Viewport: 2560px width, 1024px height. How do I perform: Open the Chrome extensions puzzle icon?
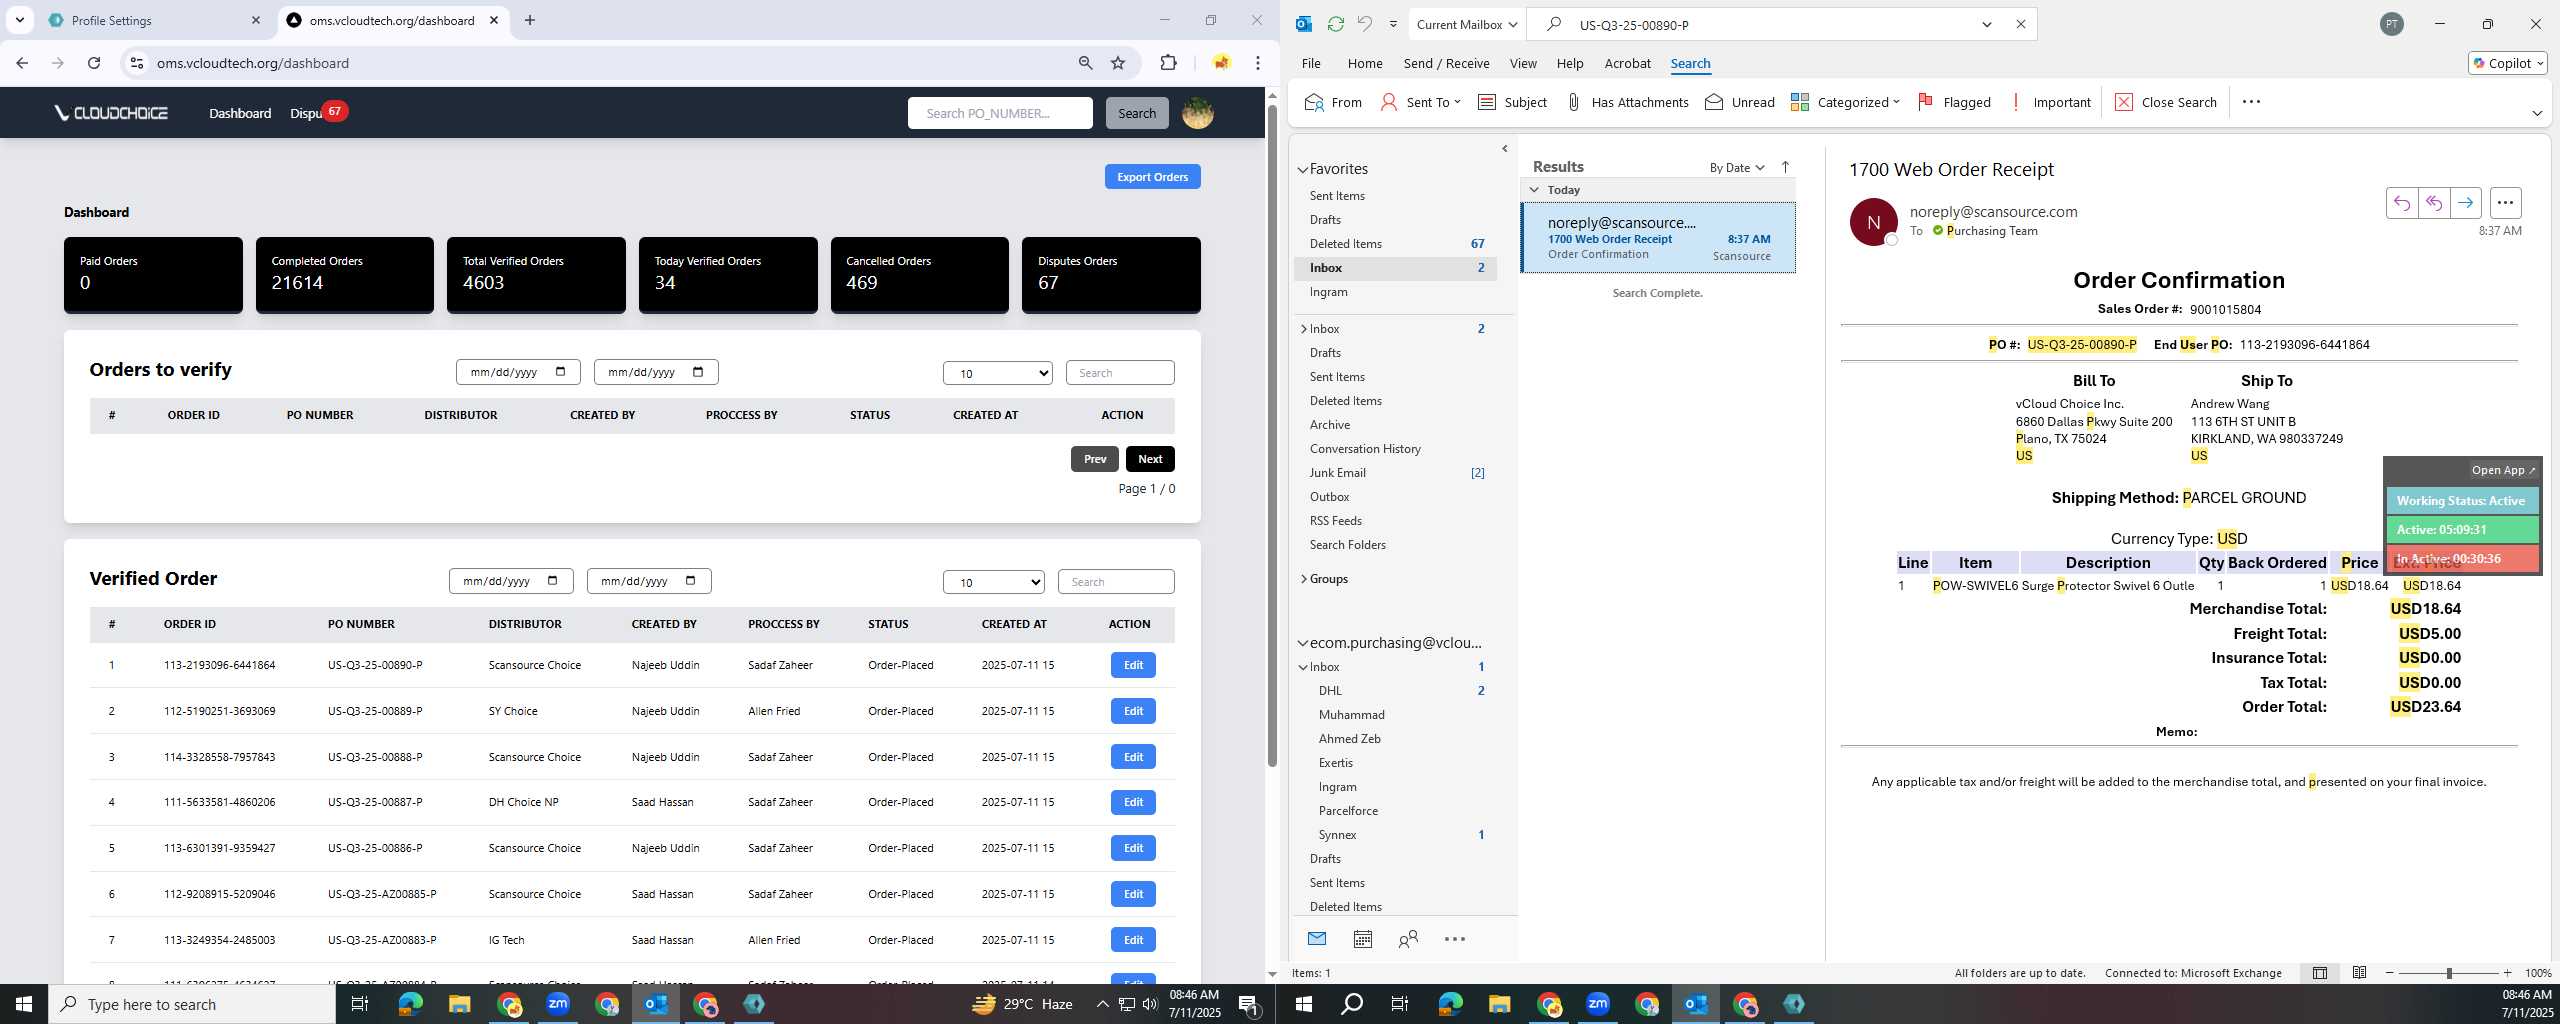[1168, 63]
